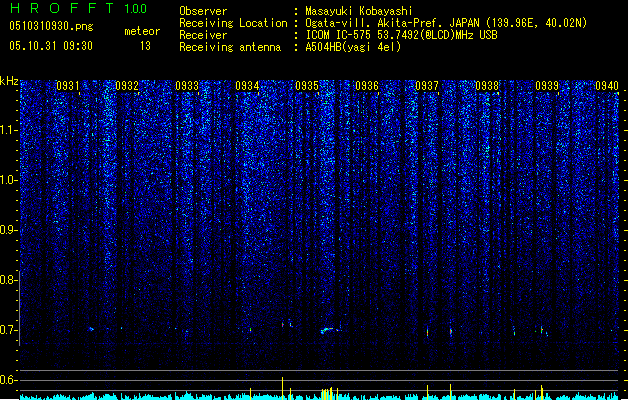Image resolution: width=629 pixels, height=400 pixels.
Task: Select the file name 0510310930.png
Action: [51, 26]
